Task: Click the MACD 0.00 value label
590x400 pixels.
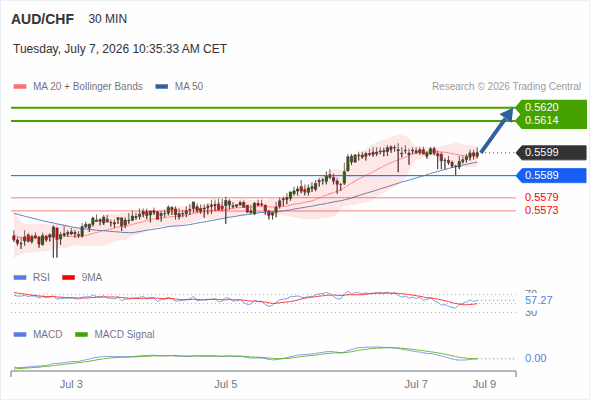Action: tap(535, 358)
